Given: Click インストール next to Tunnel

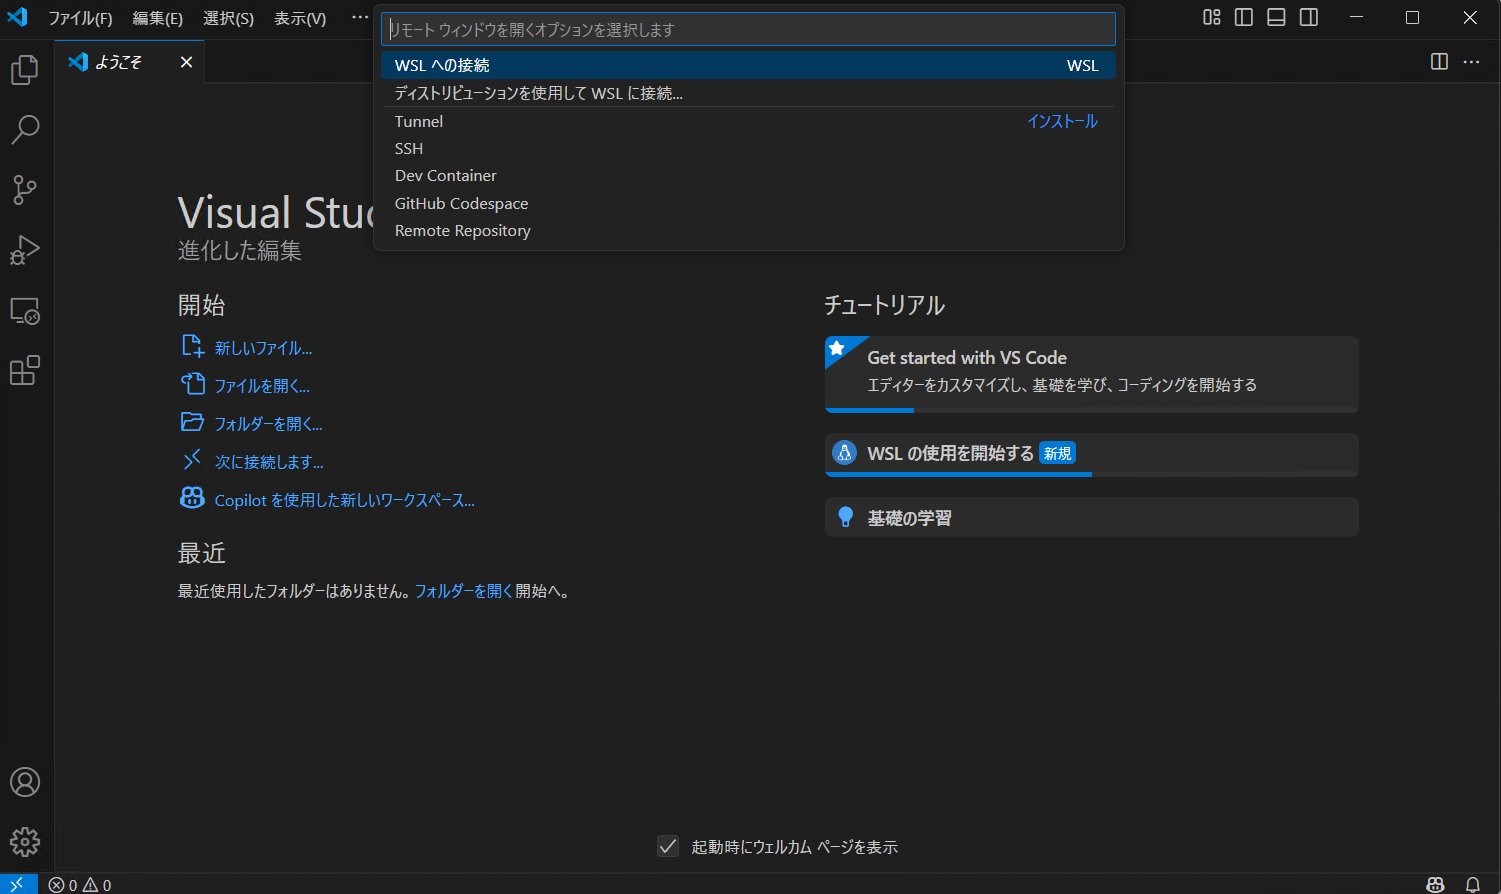Looking at the screenshot, I should pyautogui.click(x=1062, y=121).
